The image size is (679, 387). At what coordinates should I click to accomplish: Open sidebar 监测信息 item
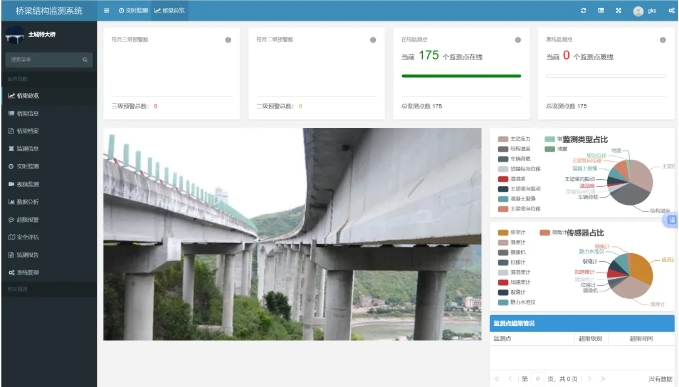pos(49,148)
